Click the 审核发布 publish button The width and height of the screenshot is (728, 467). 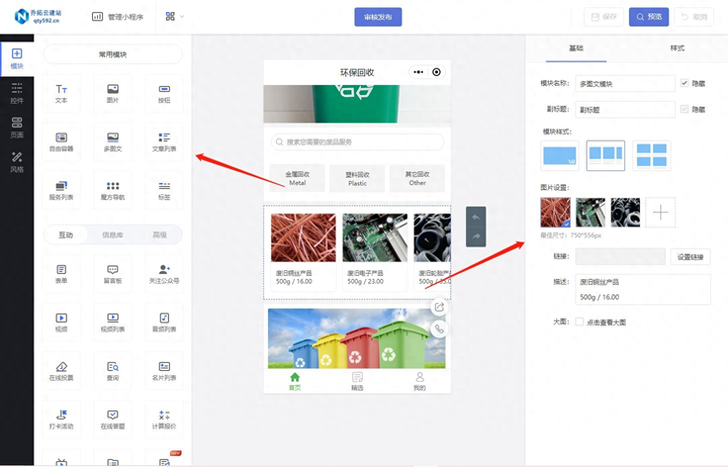point(378,17)
